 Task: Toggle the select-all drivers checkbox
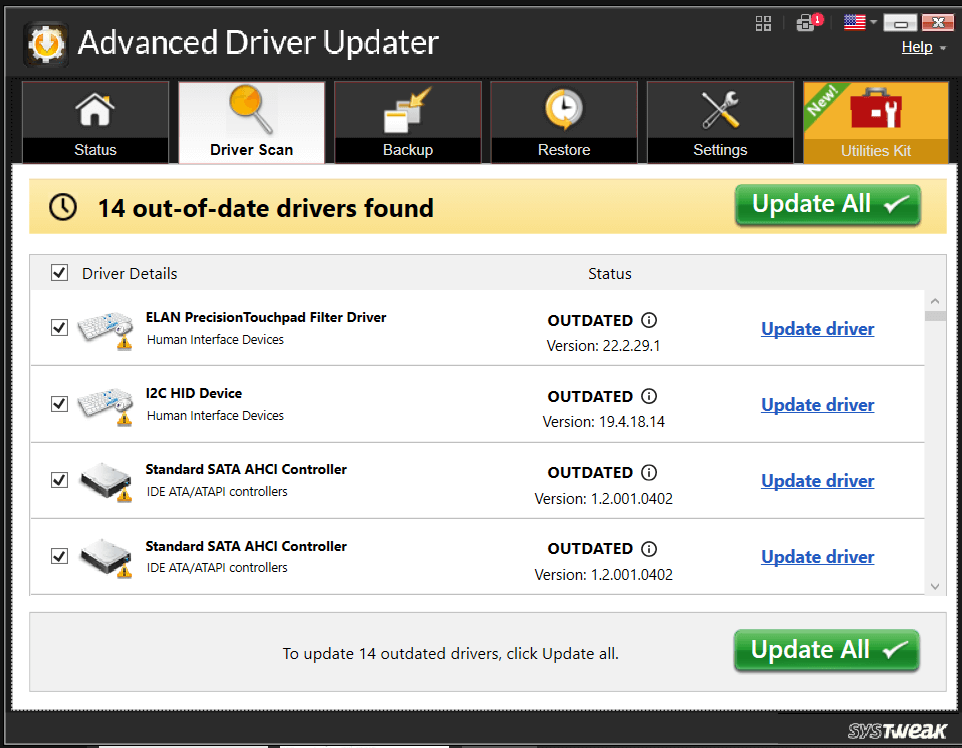point(59,272)
